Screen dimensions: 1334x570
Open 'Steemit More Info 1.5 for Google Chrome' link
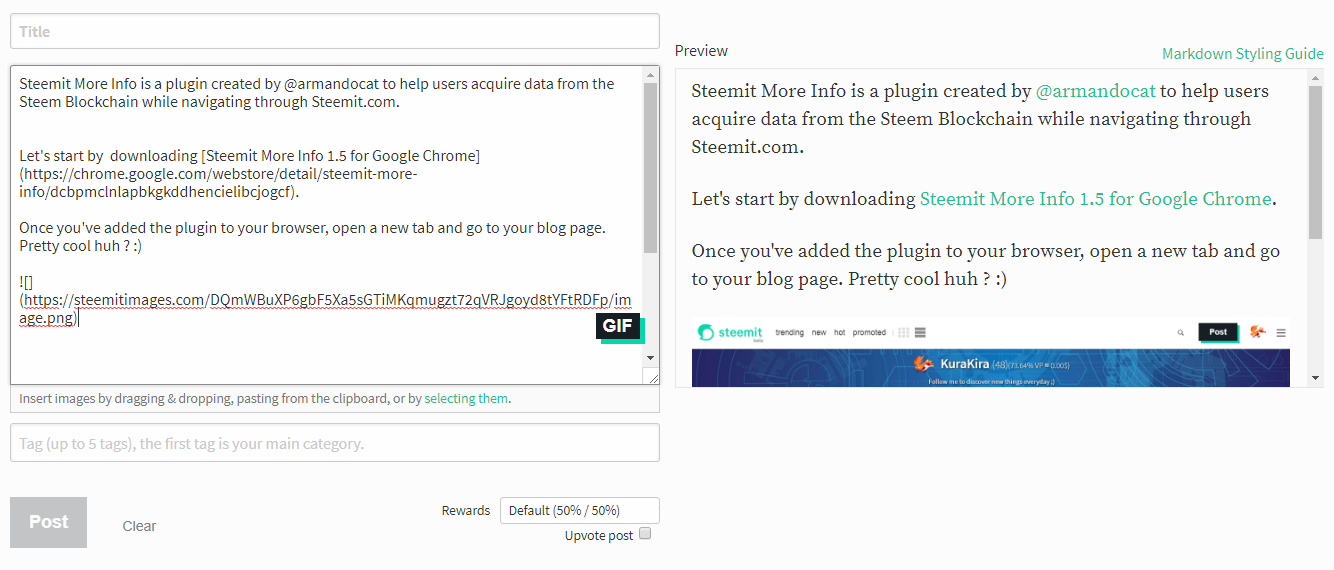point(1095,199)
